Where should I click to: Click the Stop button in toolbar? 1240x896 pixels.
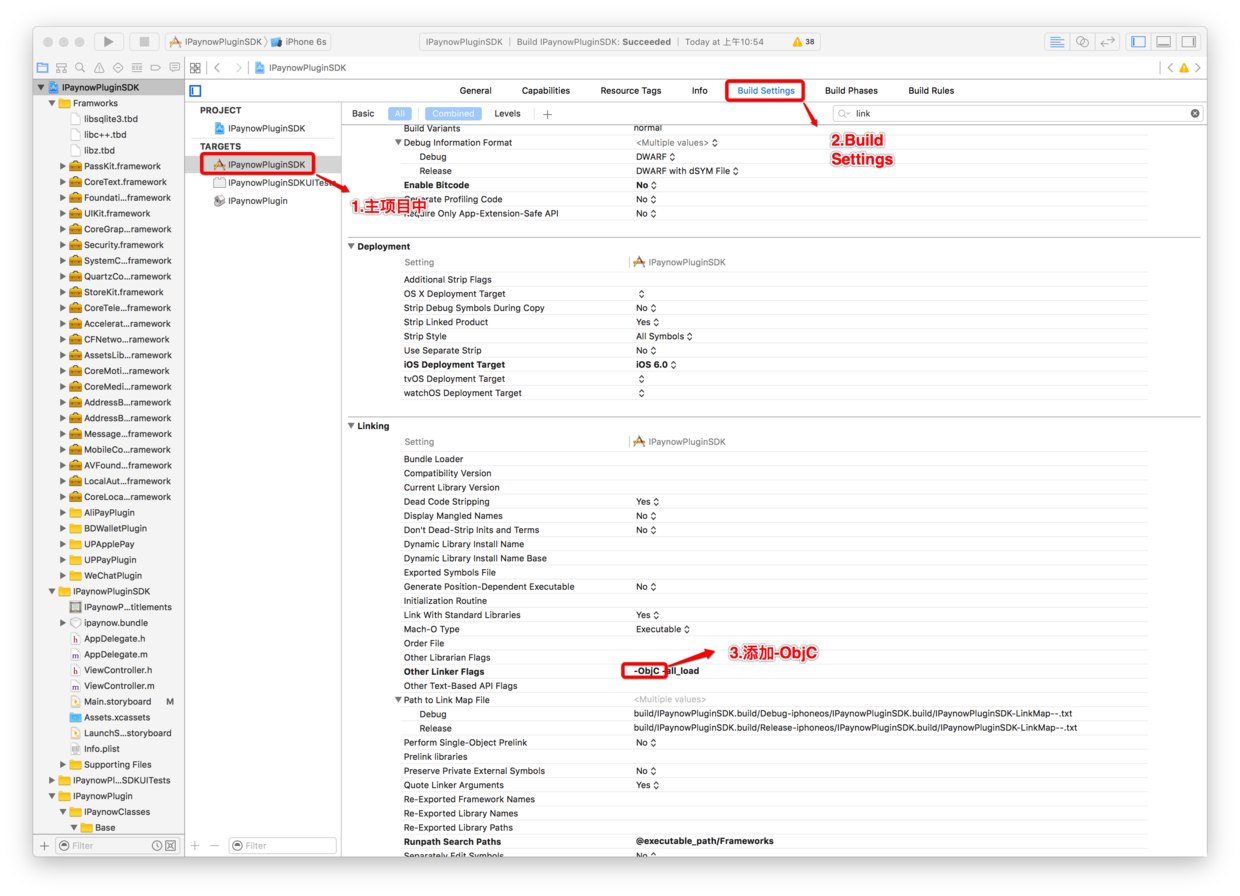click(x=144, y=42)
